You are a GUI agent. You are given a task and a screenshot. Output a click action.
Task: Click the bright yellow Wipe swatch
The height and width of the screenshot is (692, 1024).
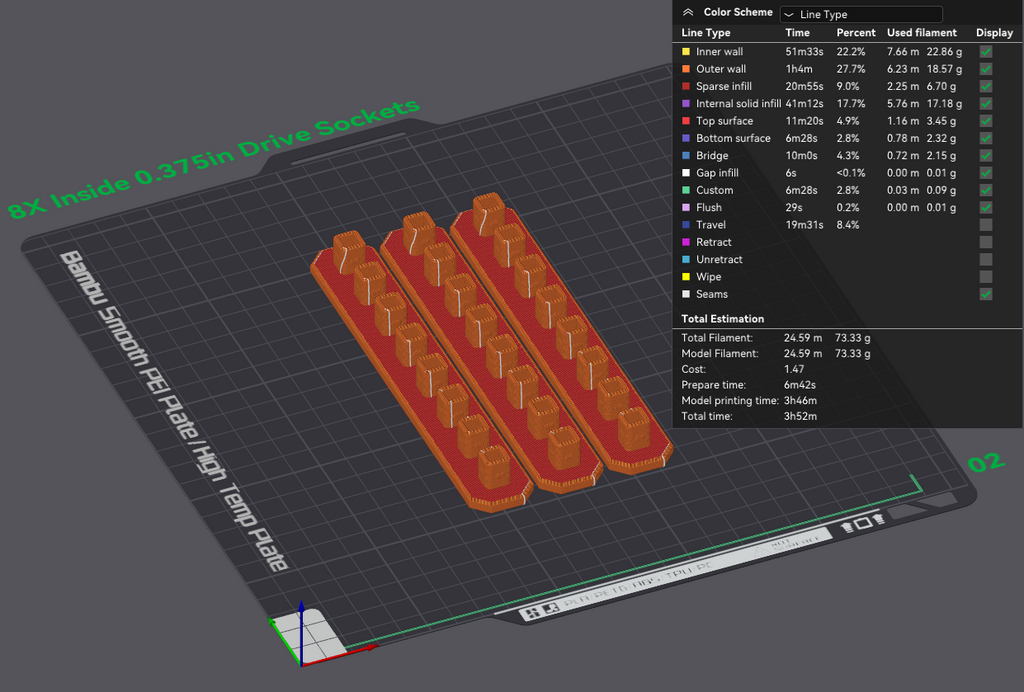pos(686,276)
